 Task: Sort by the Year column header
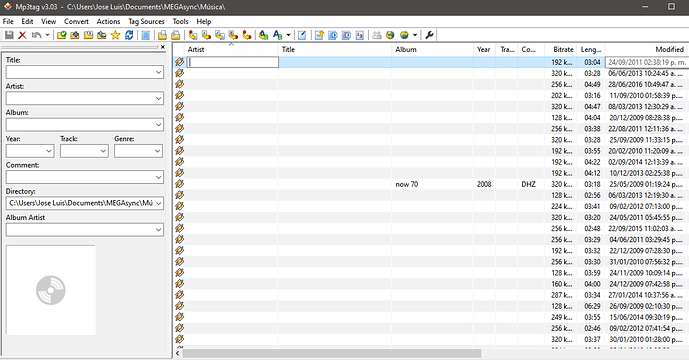[x=484, y=49]
